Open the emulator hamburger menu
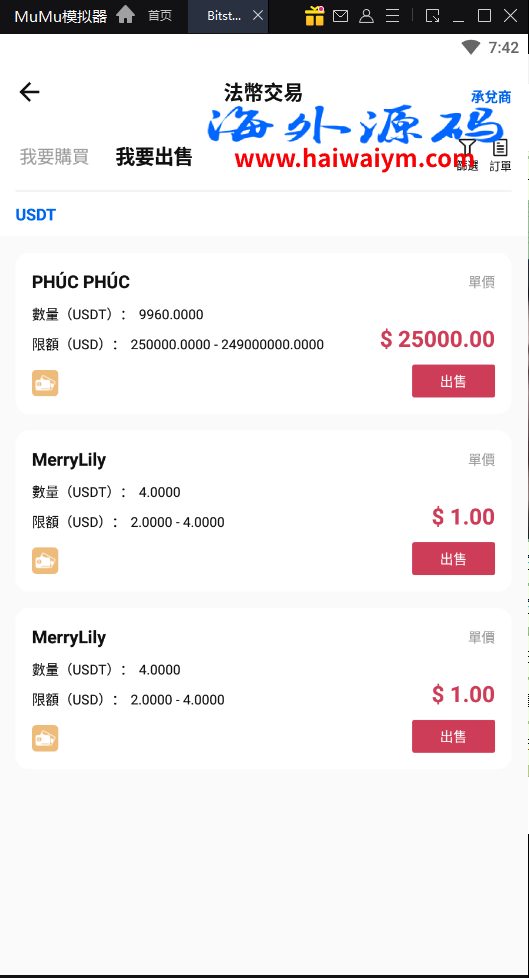This screenshot has width=529, height=978. 392,16
